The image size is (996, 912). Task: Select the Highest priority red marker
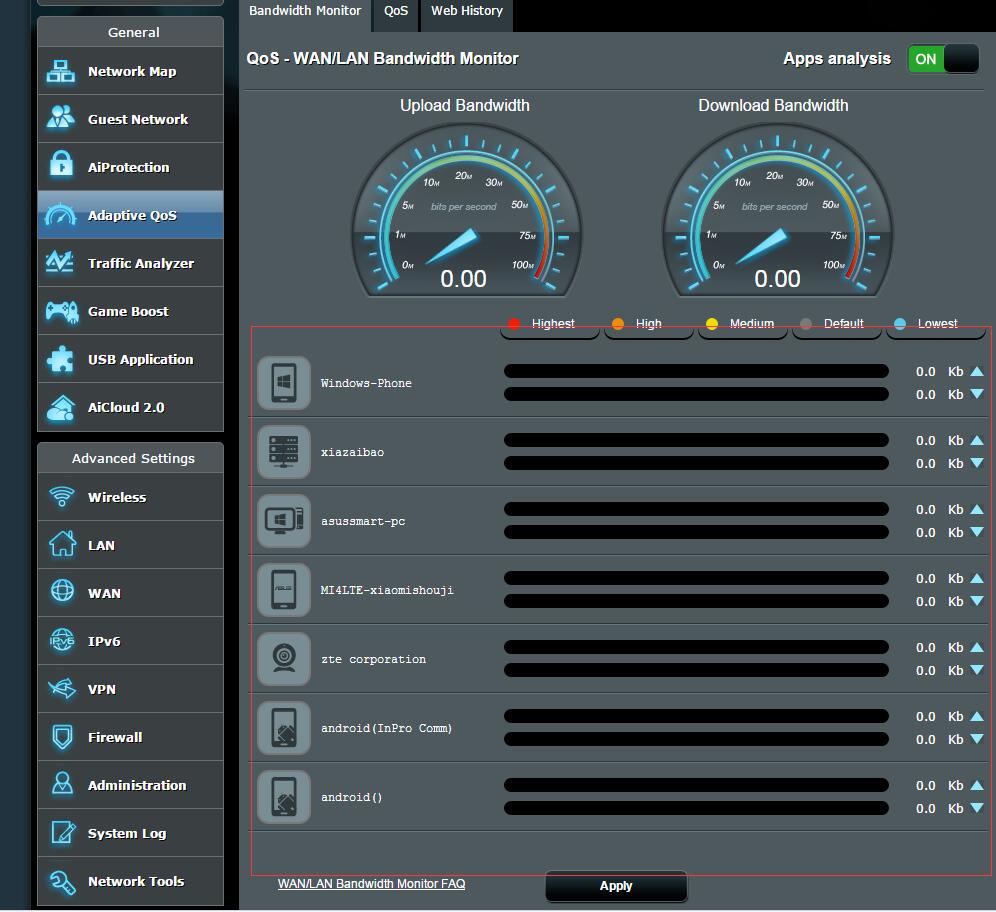514,324
